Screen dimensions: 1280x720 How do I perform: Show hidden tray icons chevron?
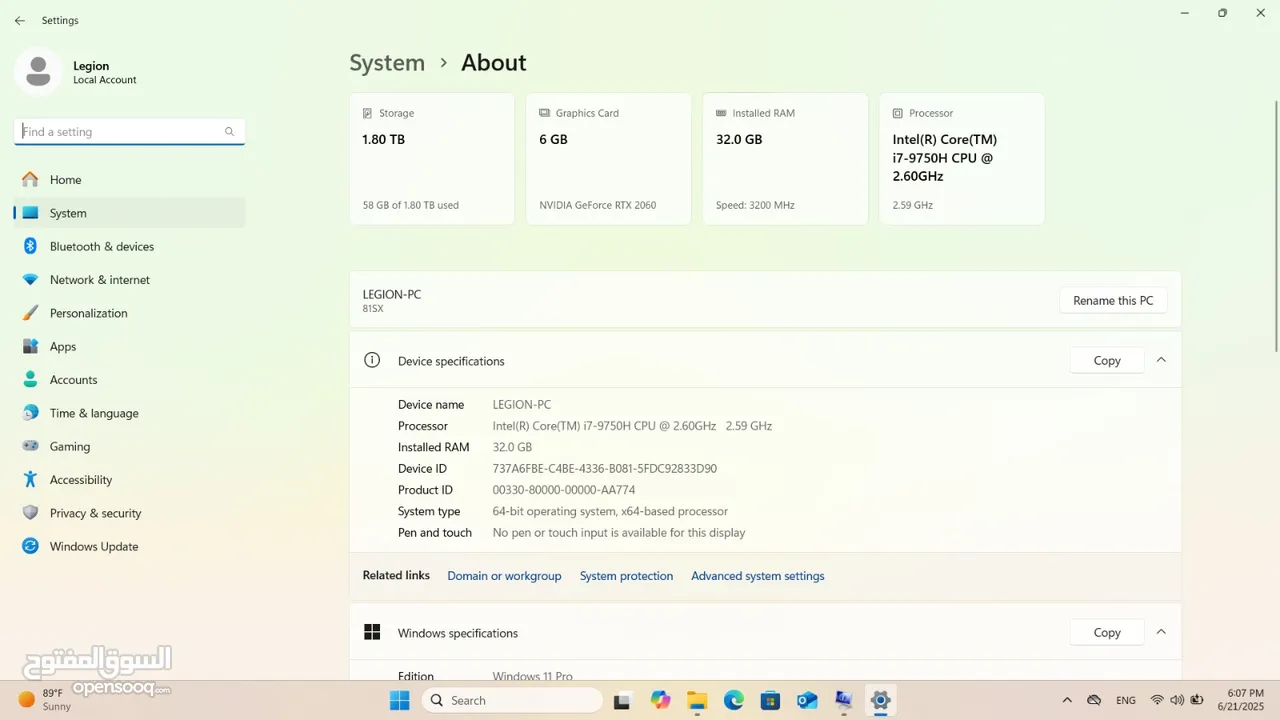(x=1067, y=700)
